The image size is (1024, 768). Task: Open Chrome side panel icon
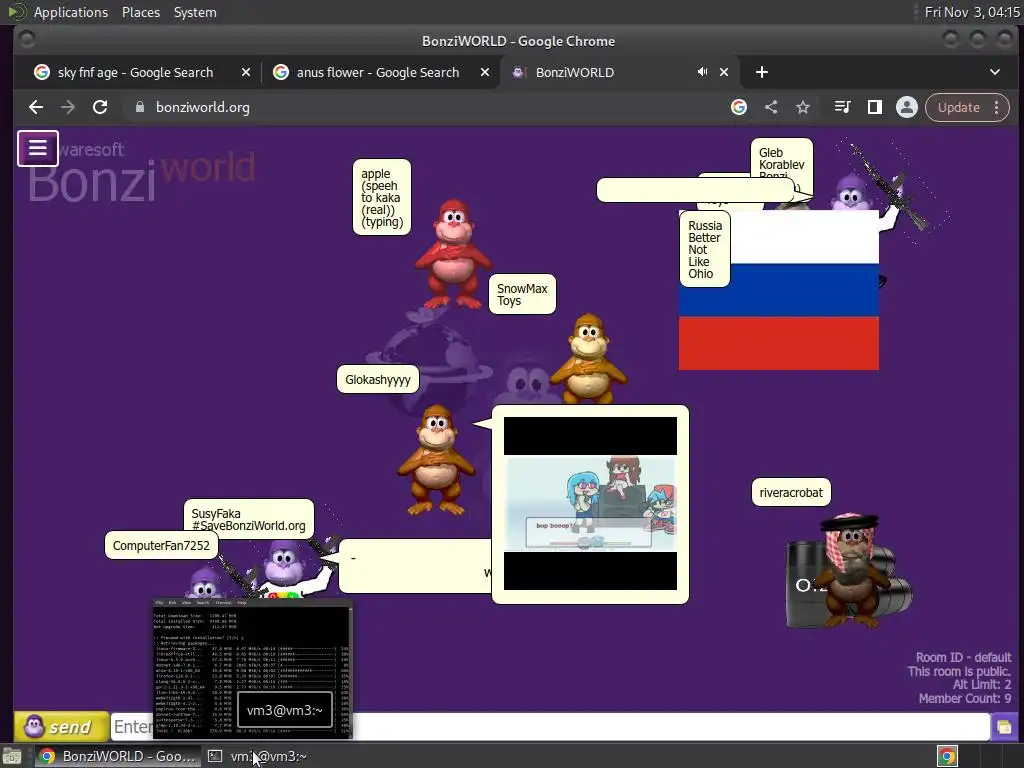point(874,107)
